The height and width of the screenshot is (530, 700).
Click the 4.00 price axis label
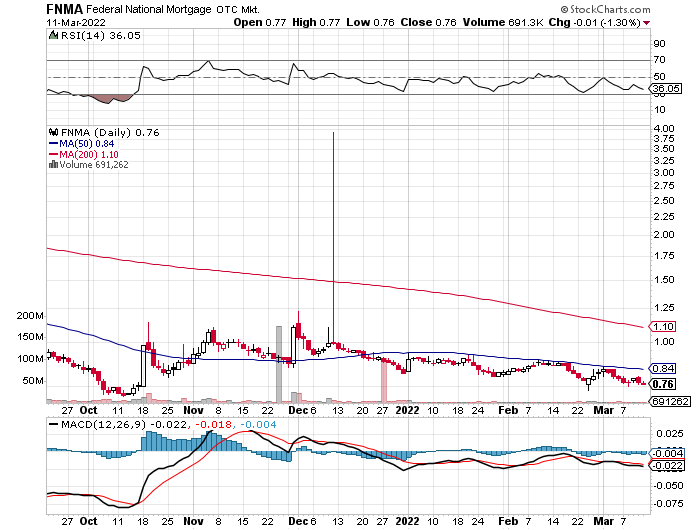click(663, 129)
